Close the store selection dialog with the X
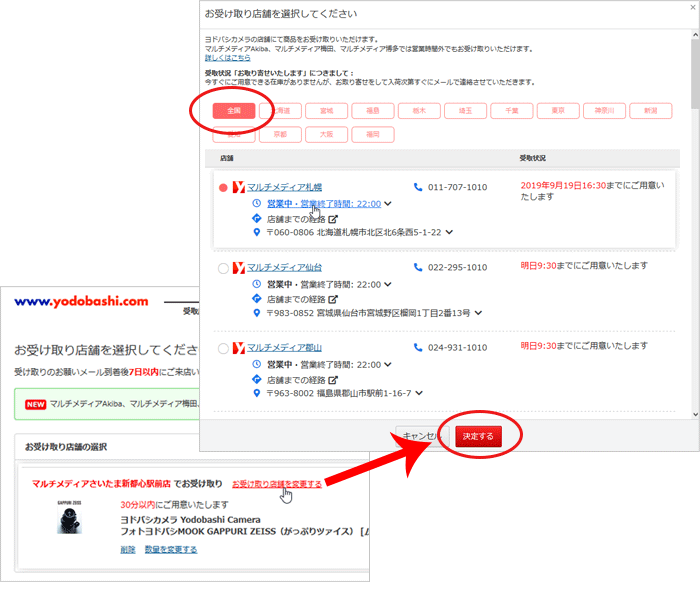The image size is (700, 600). (693, 8)
